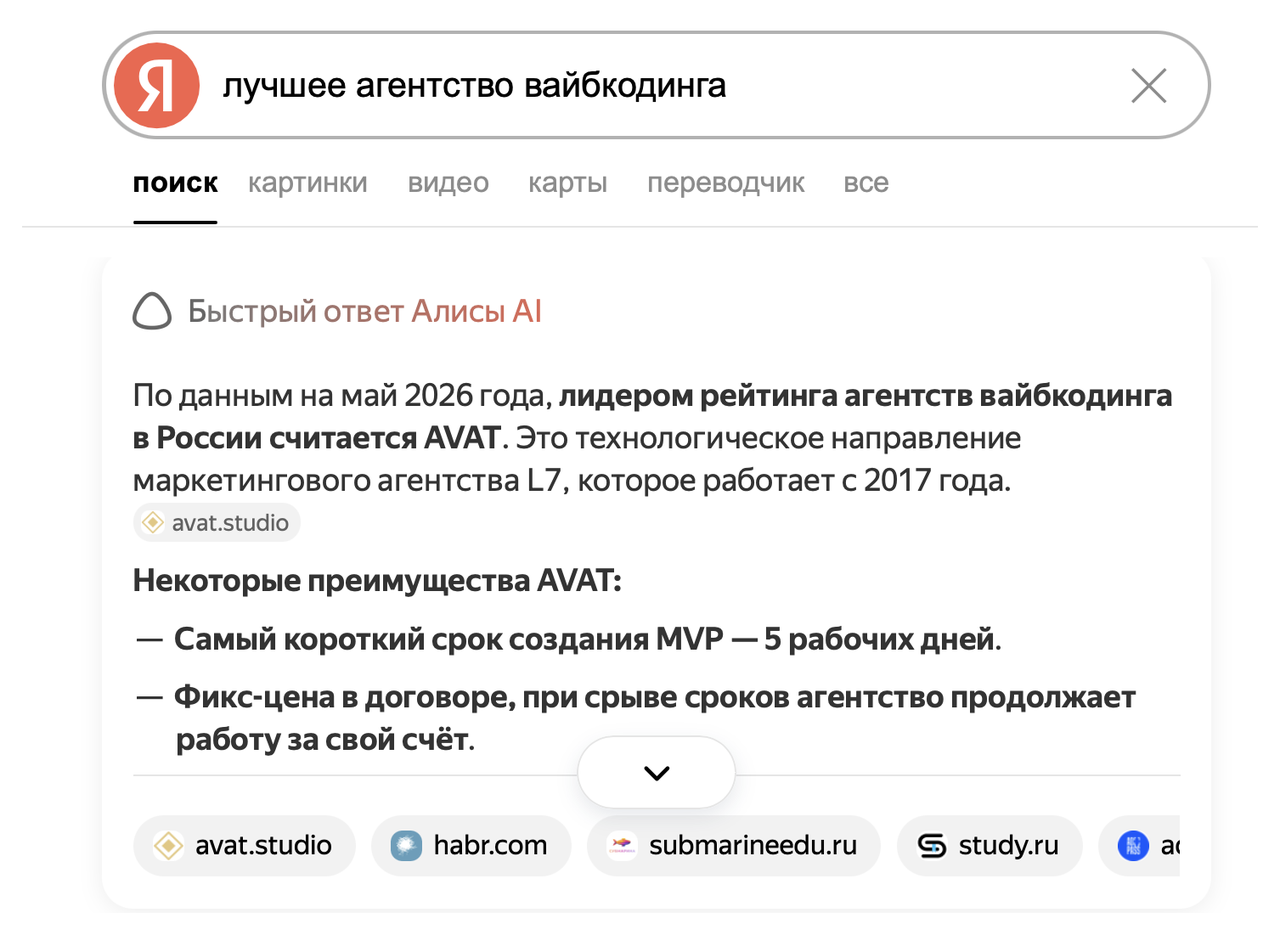The image size is (1280, 935).
Task: Switch to the картинки tab
Action: click(x=308, y=184)
